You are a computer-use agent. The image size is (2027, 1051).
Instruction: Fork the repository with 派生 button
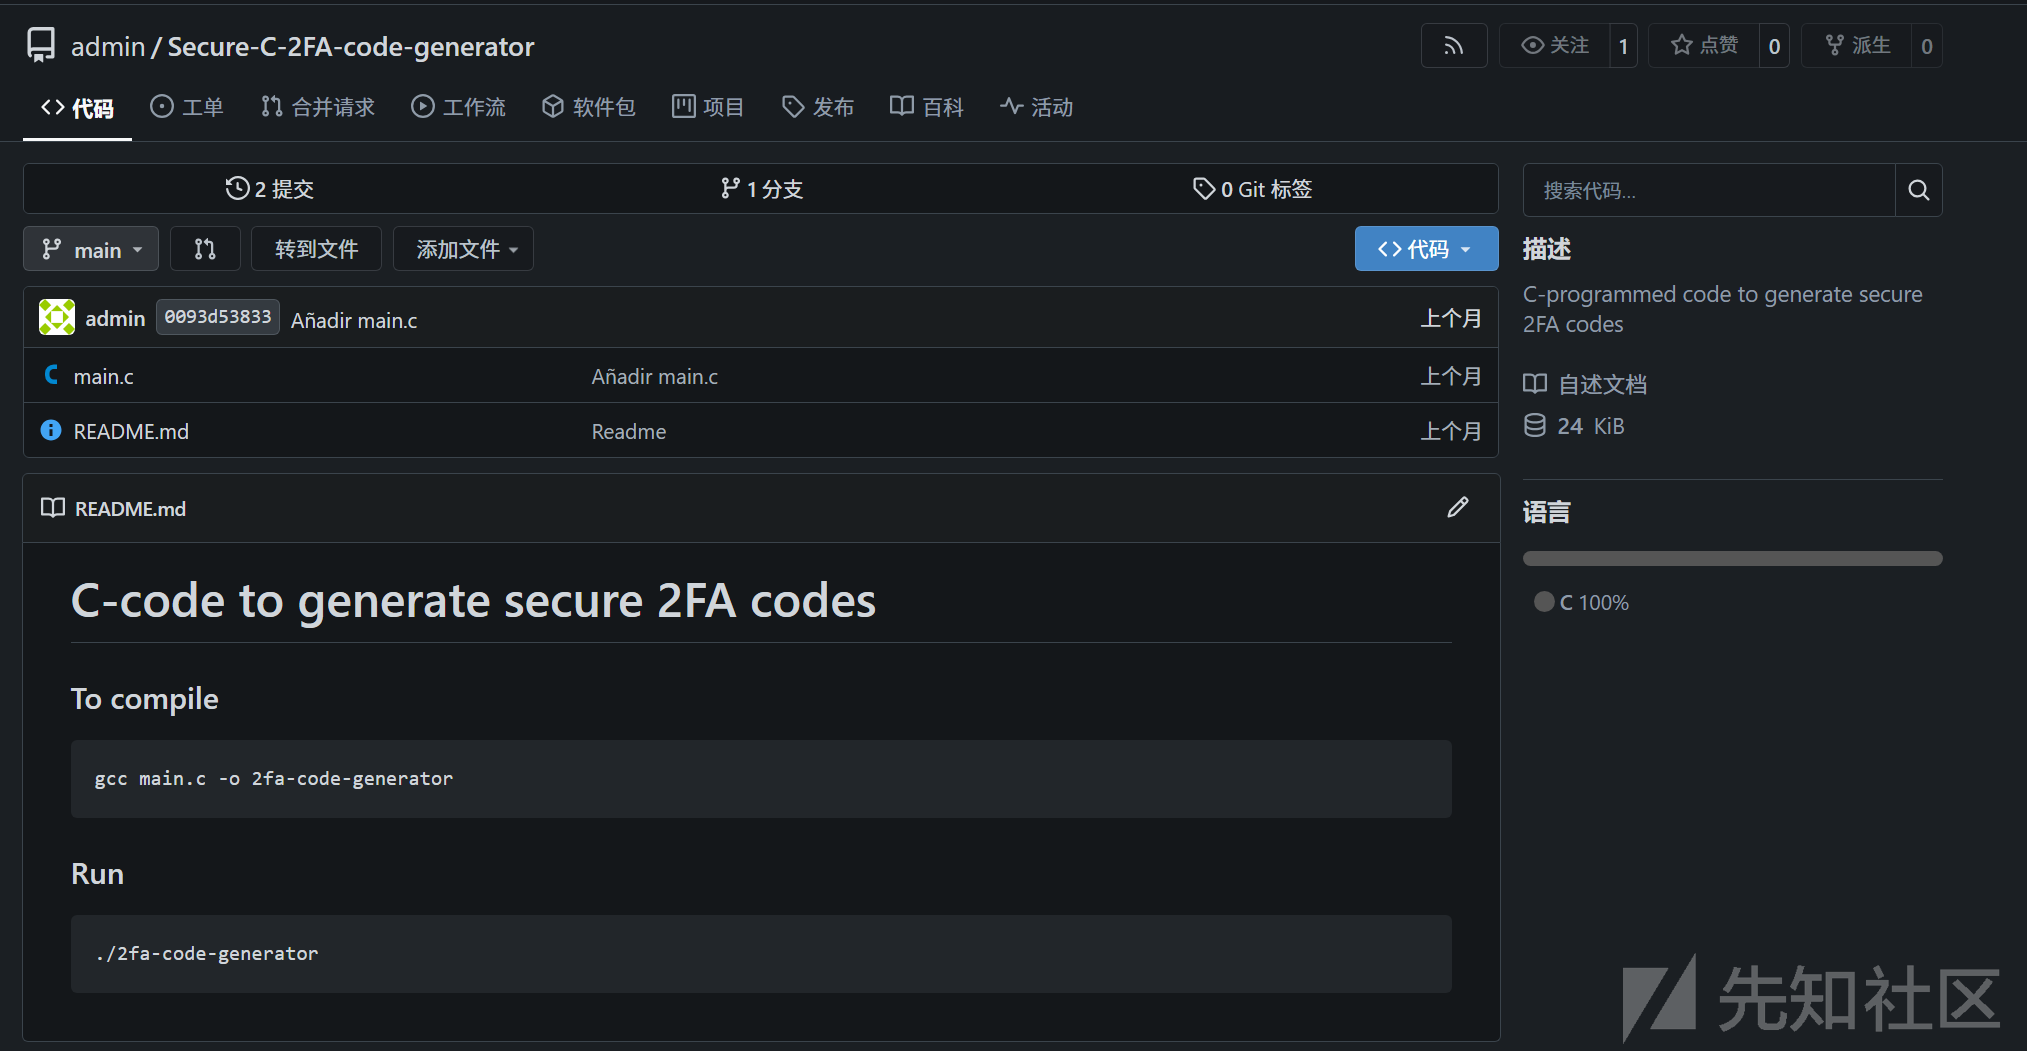pos(1858,46)
